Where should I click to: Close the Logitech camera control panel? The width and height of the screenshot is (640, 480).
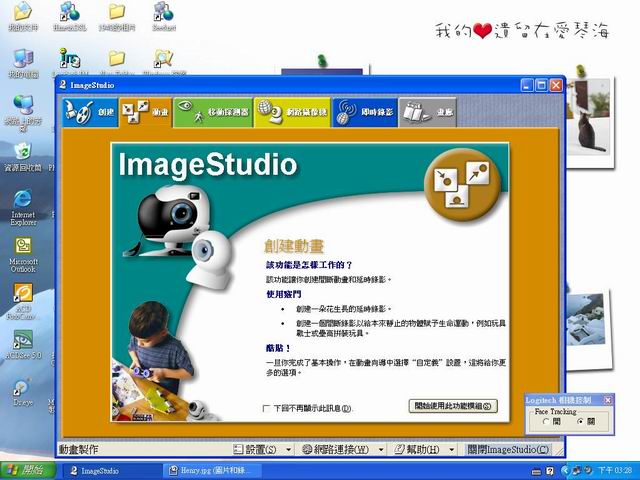click(x=608, y=400)
